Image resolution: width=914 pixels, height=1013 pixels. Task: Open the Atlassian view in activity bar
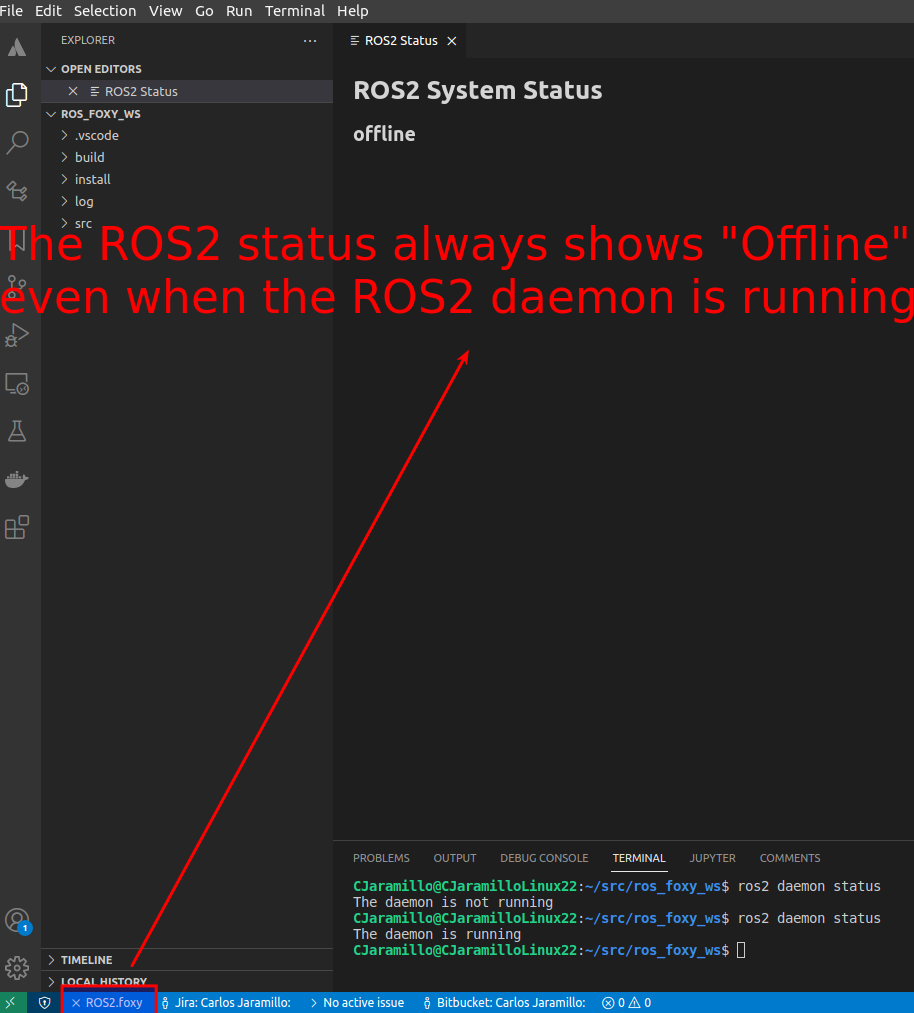coord(17,48)
